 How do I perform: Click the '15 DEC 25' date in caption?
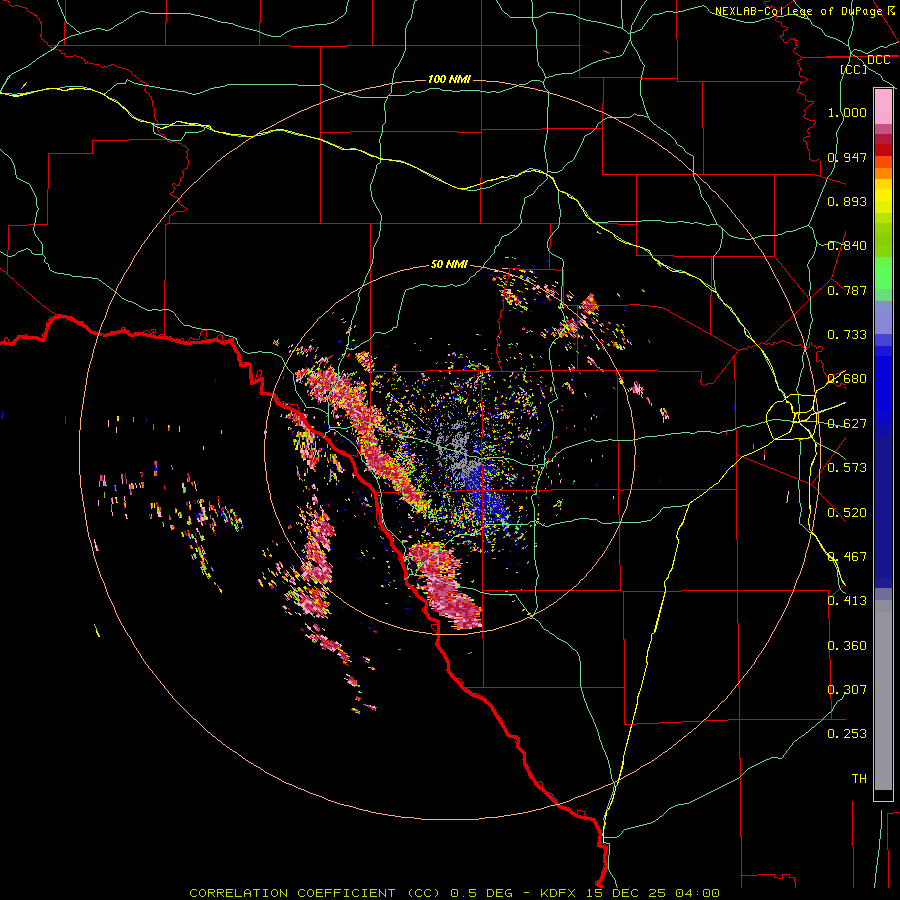626,893
